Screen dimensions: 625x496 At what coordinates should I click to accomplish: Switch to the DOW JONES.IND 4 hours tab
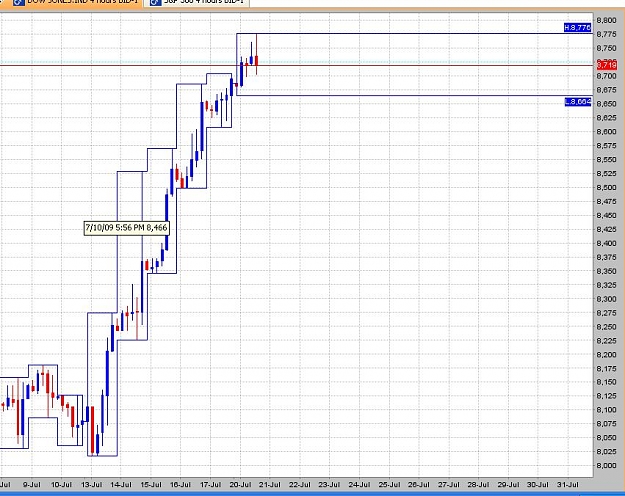coord(71,3)
